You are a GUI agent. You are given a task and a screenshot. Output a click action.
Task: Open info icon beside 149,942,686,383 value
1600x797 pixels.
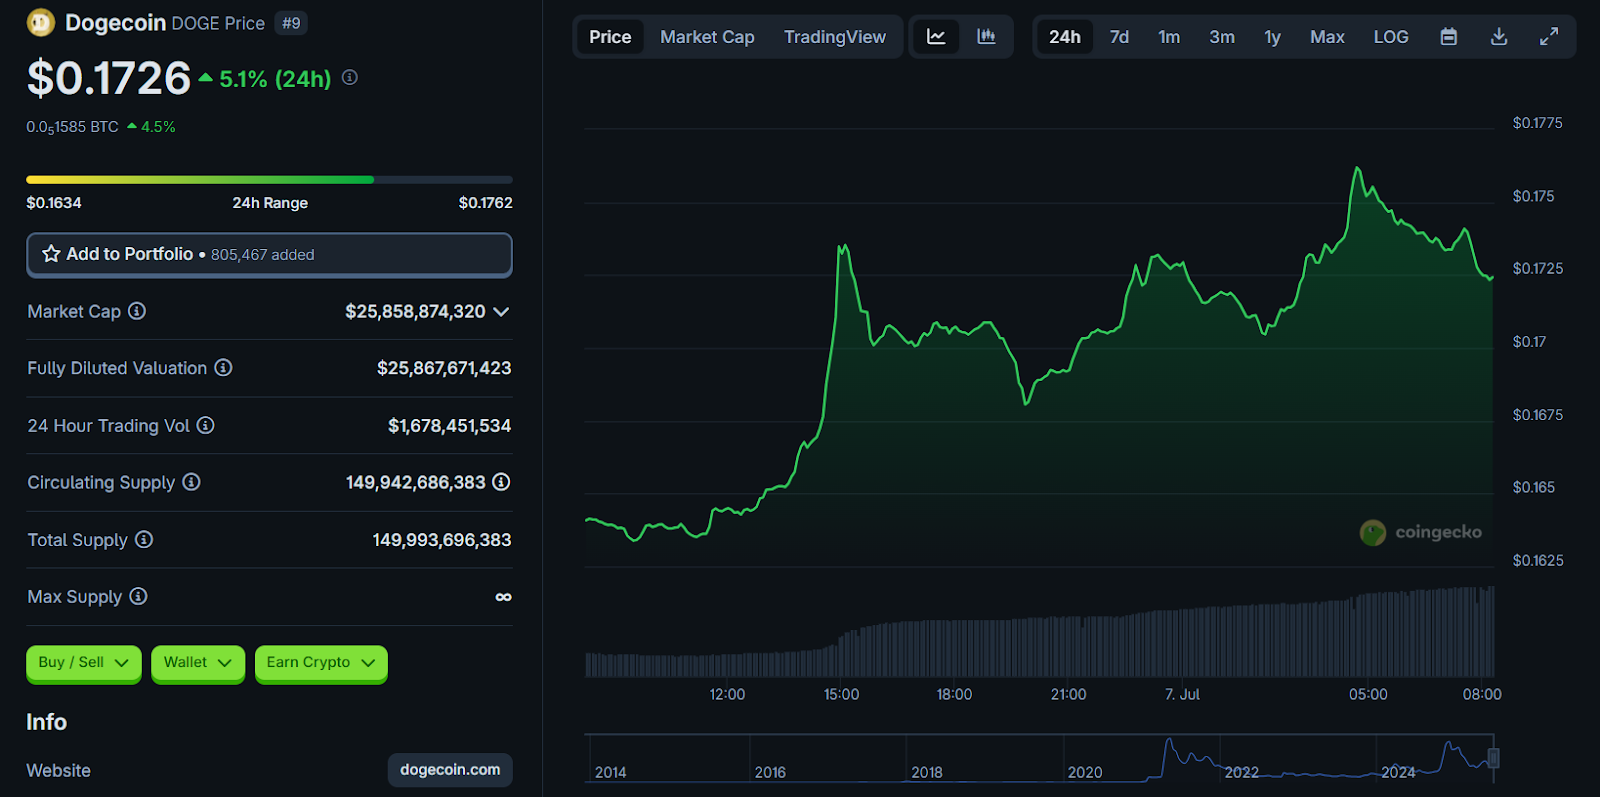pos(501,482)
